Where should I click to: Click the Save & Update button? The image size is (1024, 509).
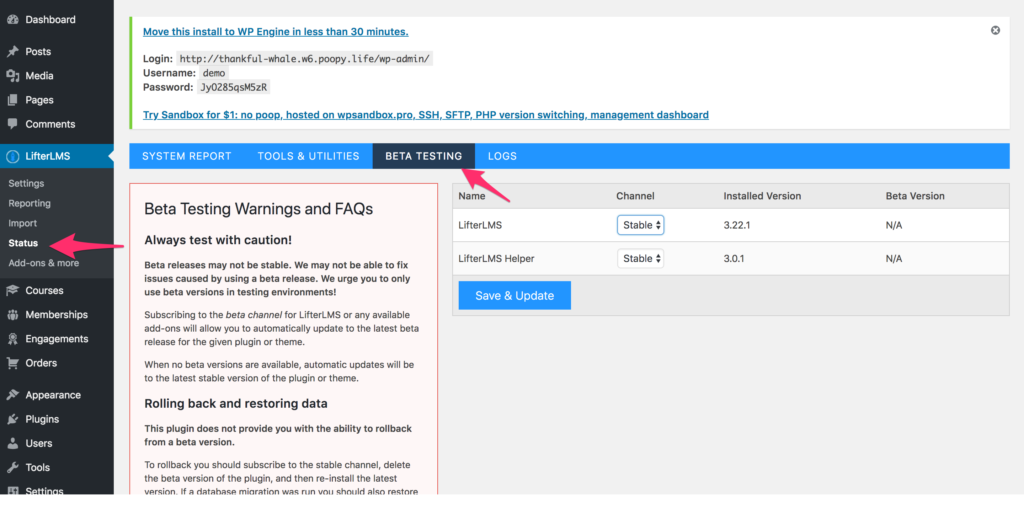[515, 295]
